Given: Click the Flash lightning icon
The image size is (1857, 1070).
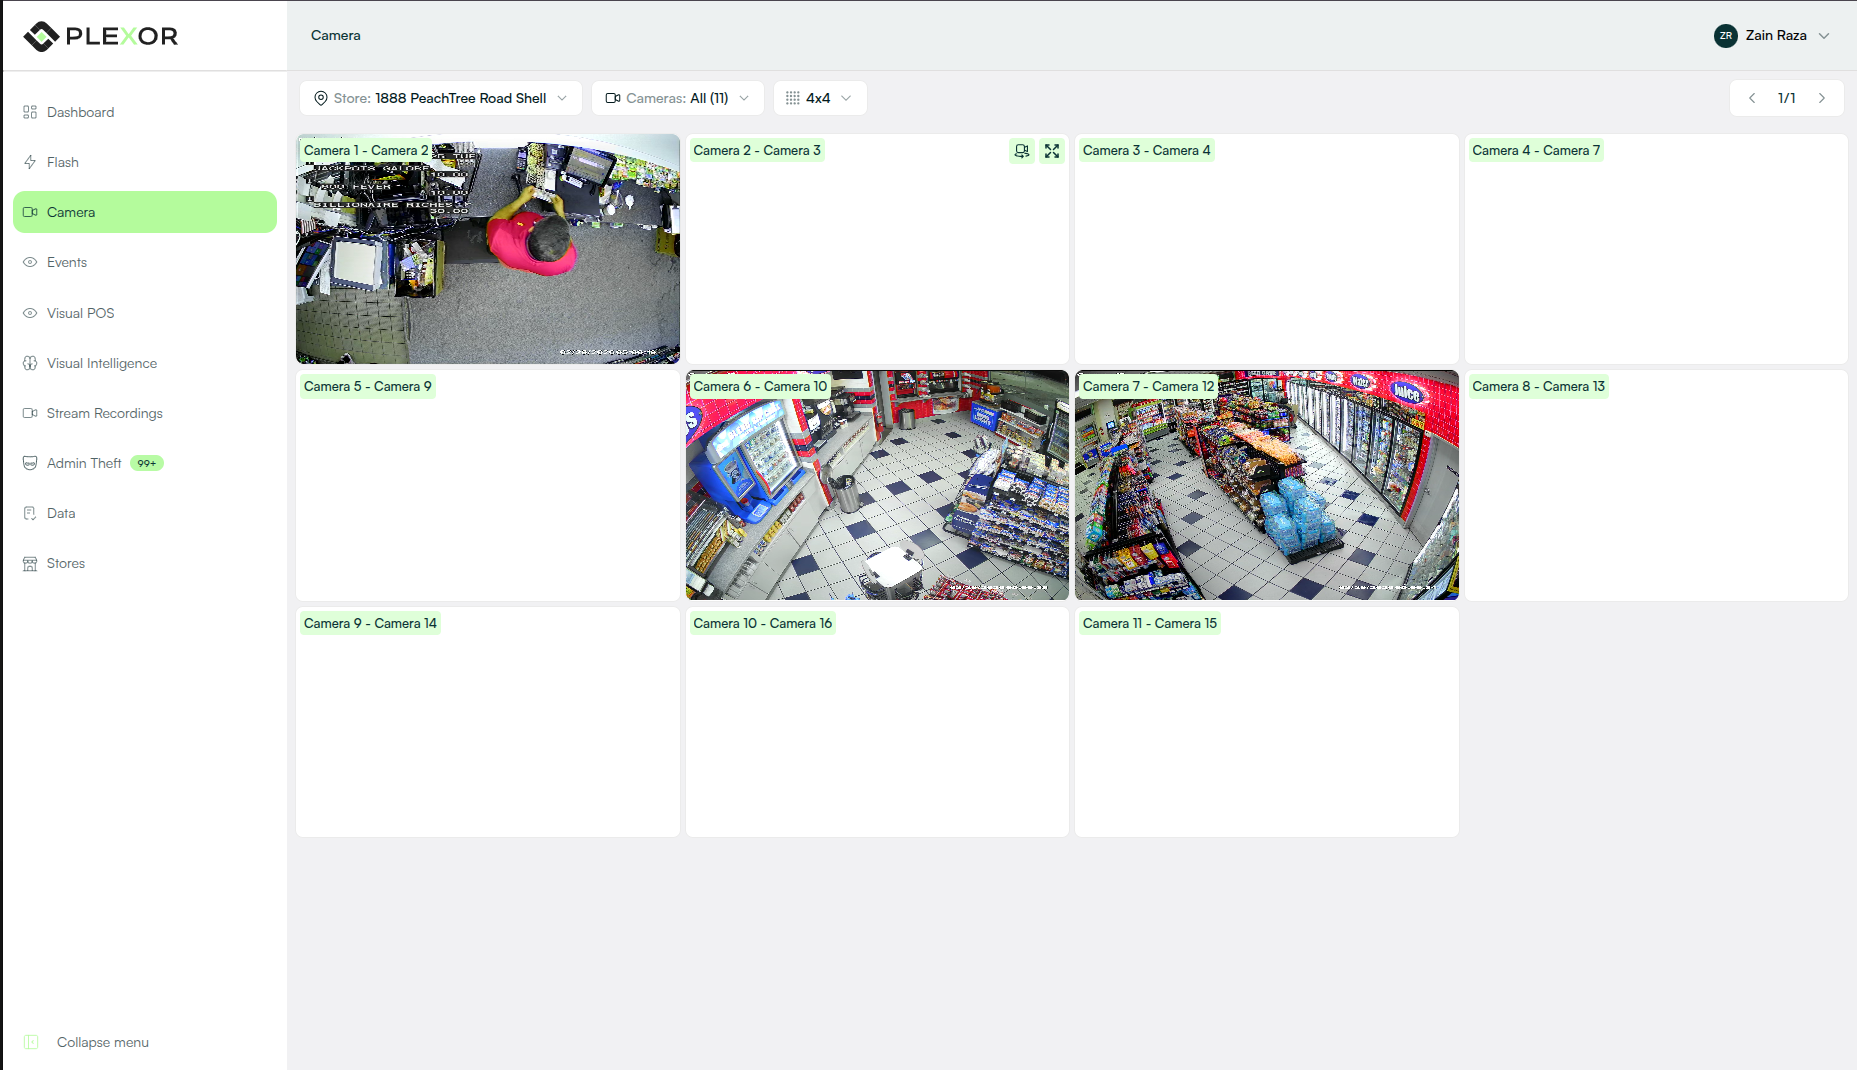Looking at the screenshot, I should coord(30,162).
